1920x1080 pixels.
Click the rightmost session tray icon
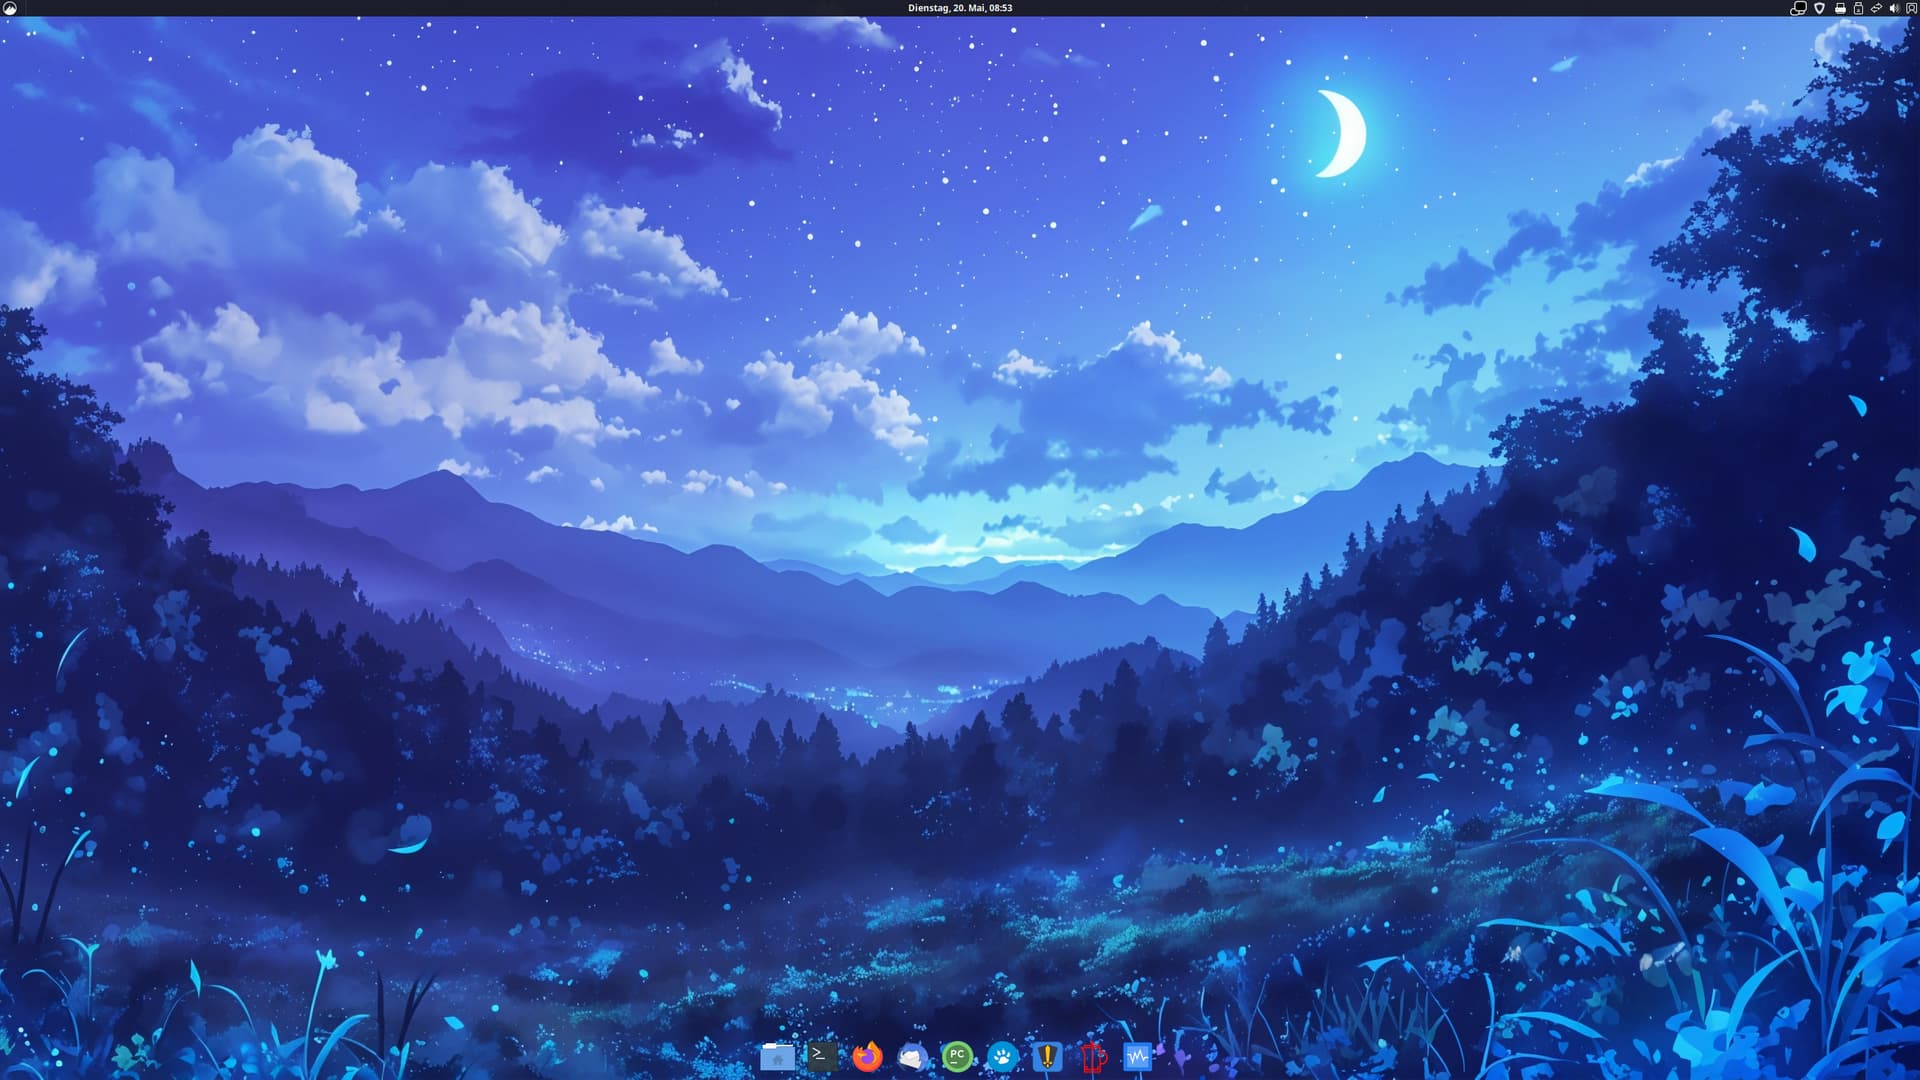[1912, 8]
